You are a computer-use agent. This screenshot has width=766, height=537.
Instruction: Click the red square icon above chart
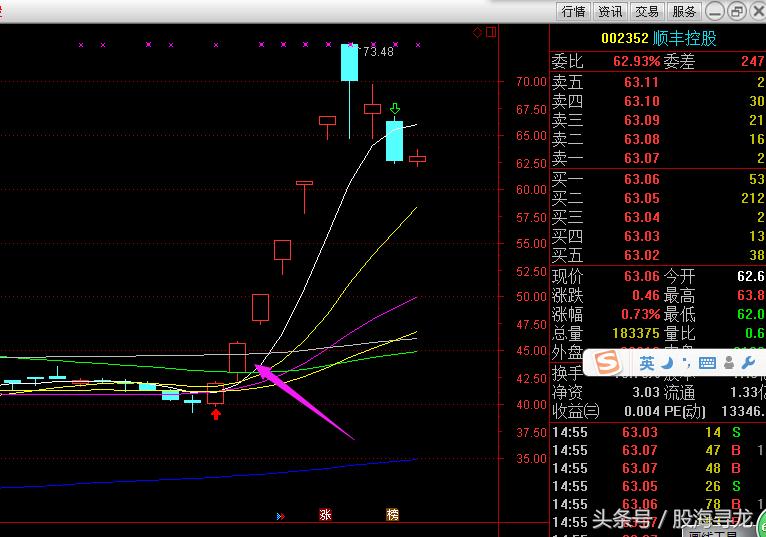tap(490, 33)
